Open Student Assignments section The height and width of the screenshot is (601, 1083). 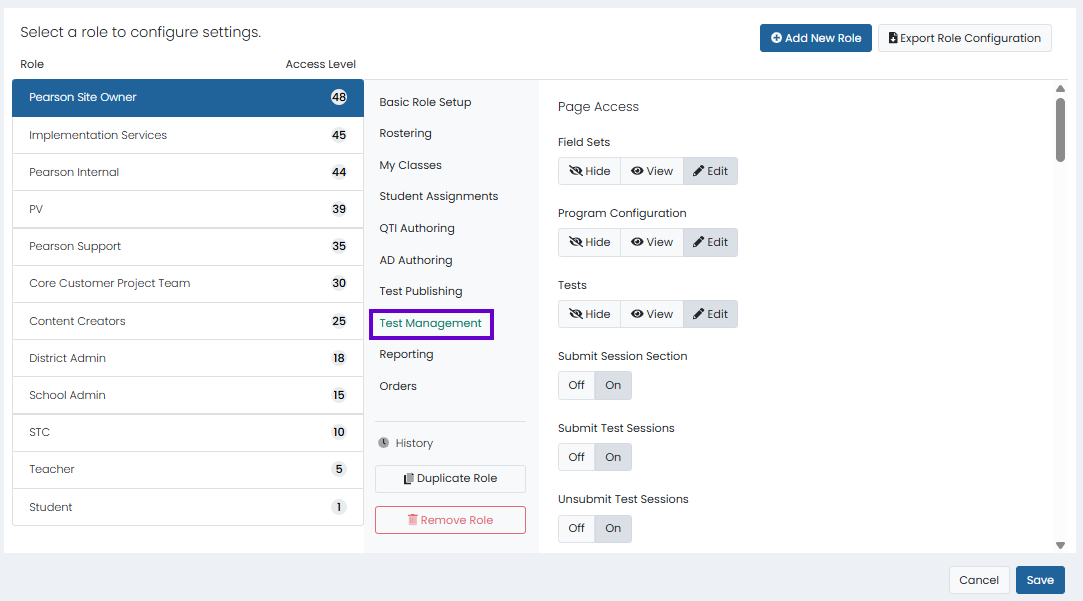[x=439, y=196]
